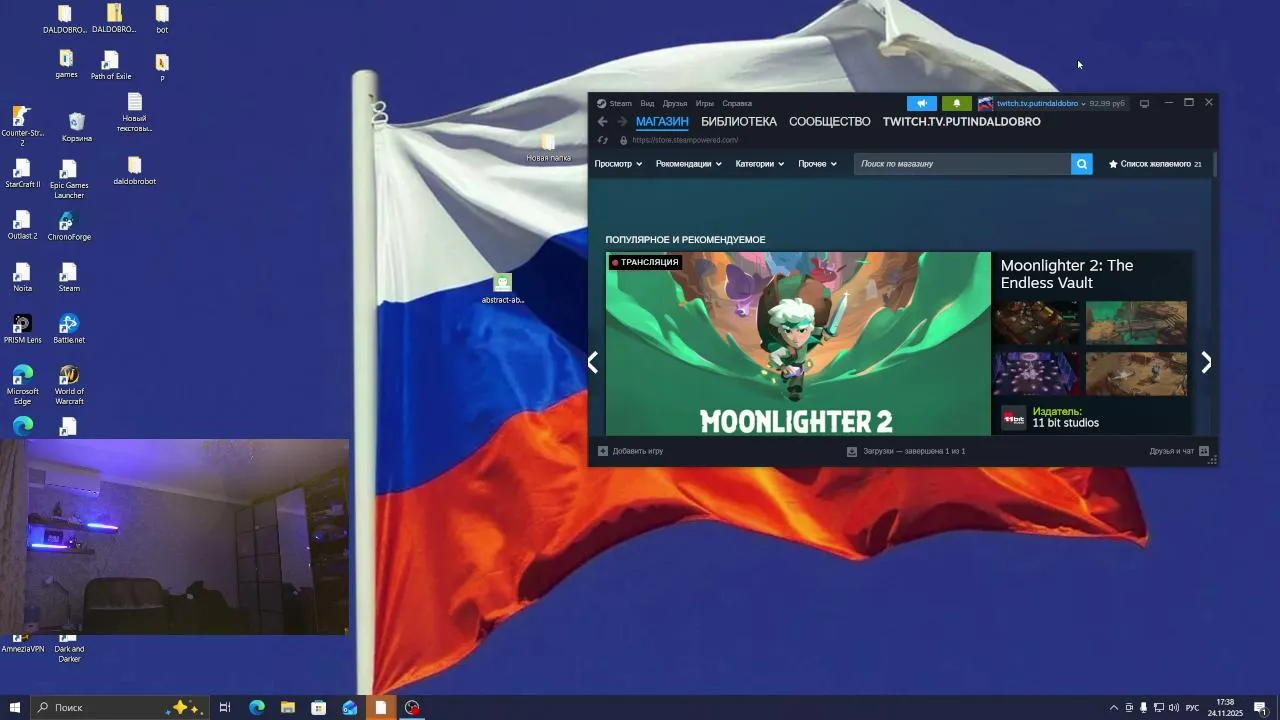This screenshot has width=1280, height=720.
Task: Click the Windows taskbar Поиск search box
Action: (x=120, y=708)
